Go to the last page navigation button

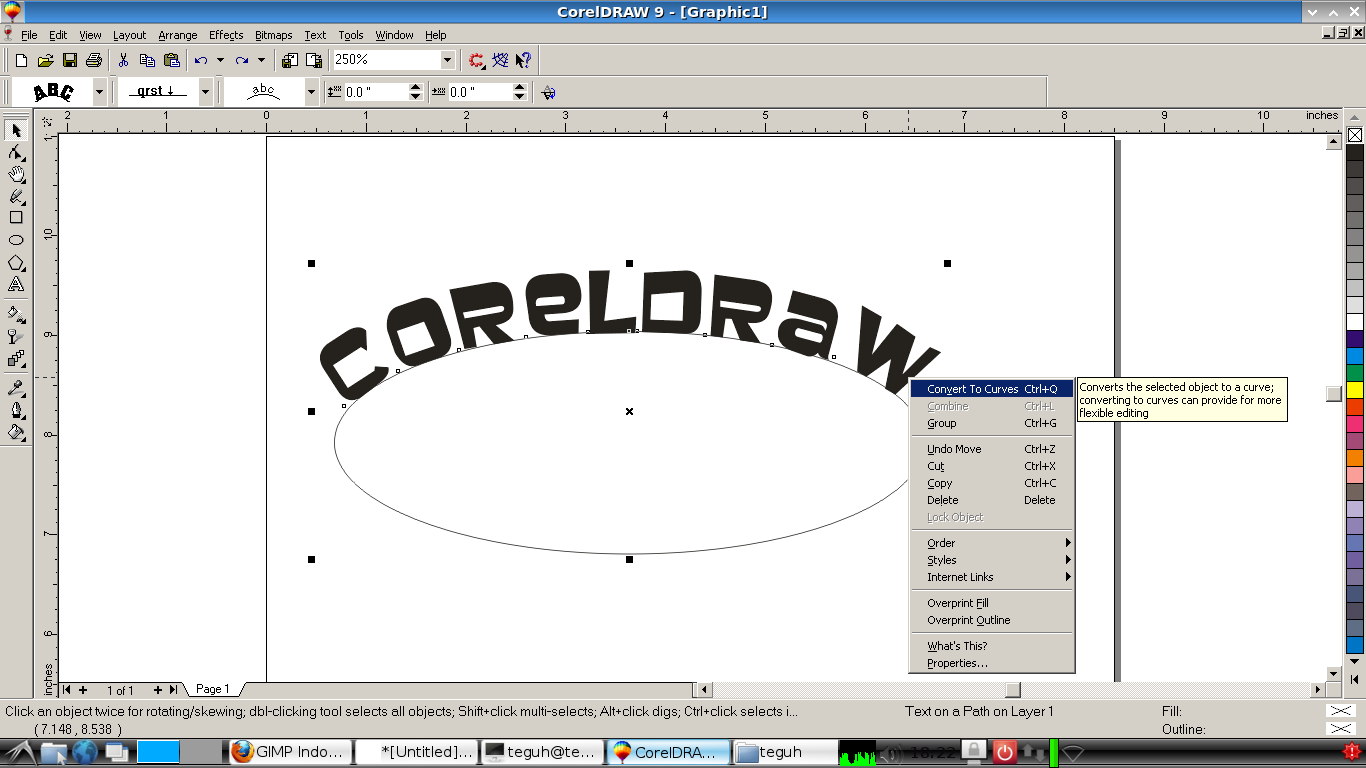click(173, 690)
